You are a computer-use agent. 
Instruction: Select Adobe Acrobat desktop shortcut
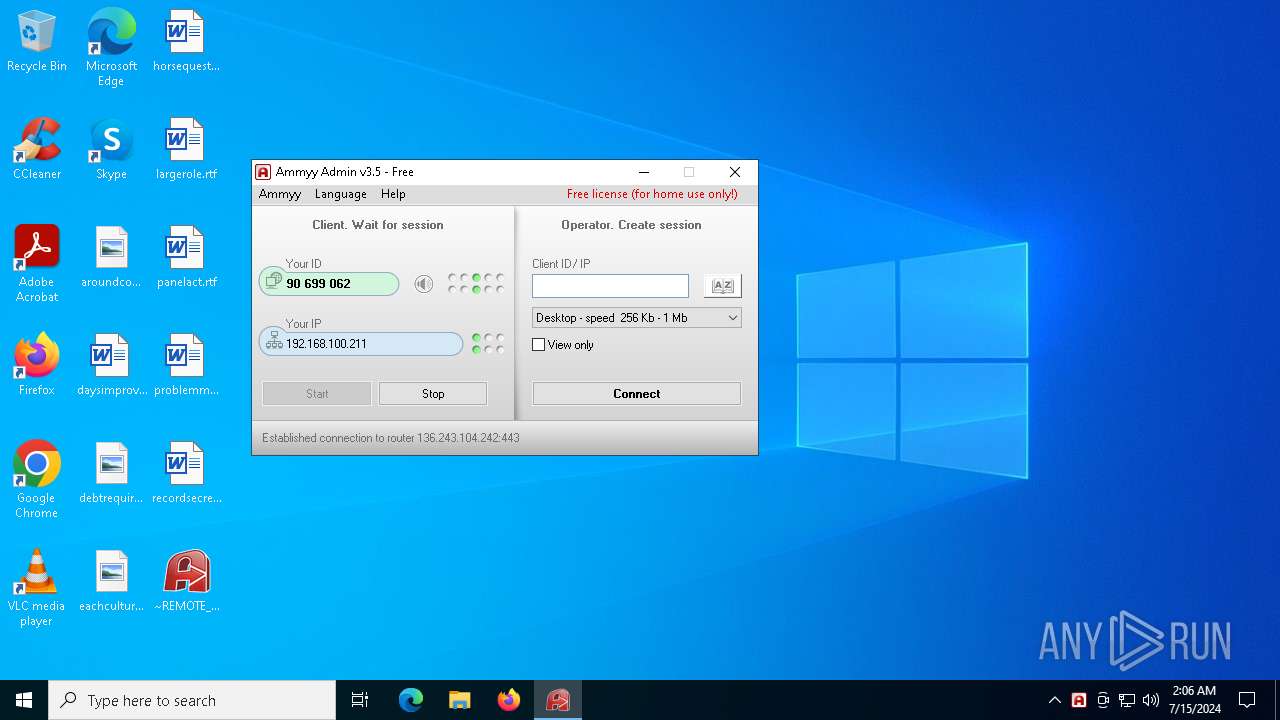(37, 264)
